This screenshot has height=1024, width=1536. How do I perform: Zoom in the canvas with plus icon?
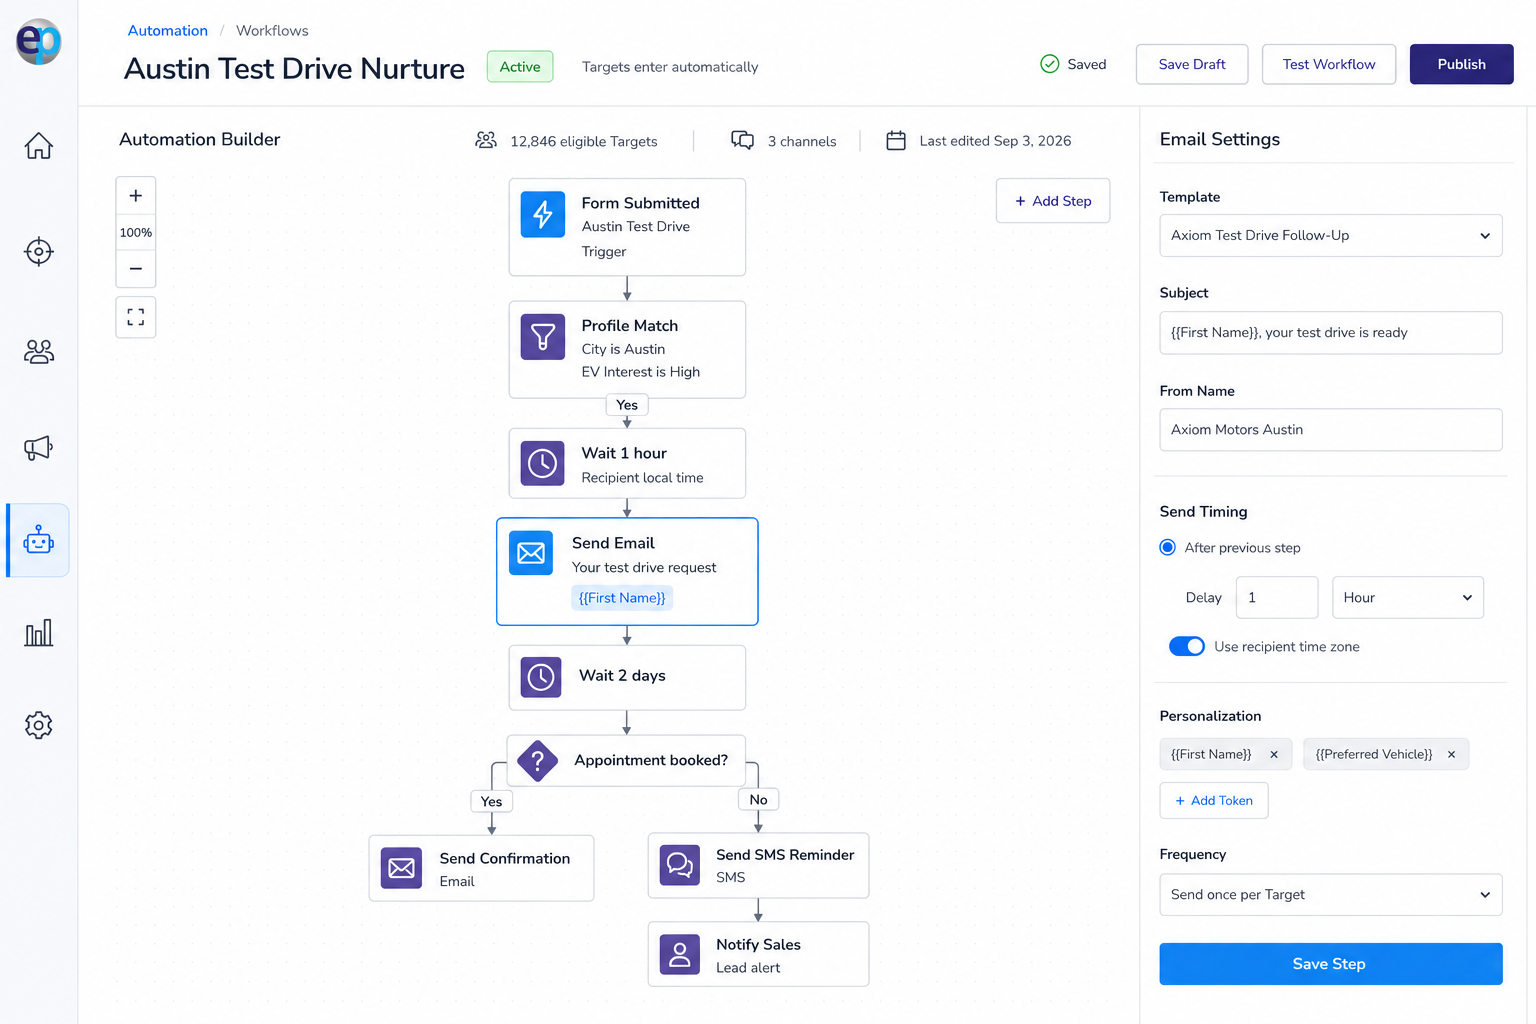136,196
